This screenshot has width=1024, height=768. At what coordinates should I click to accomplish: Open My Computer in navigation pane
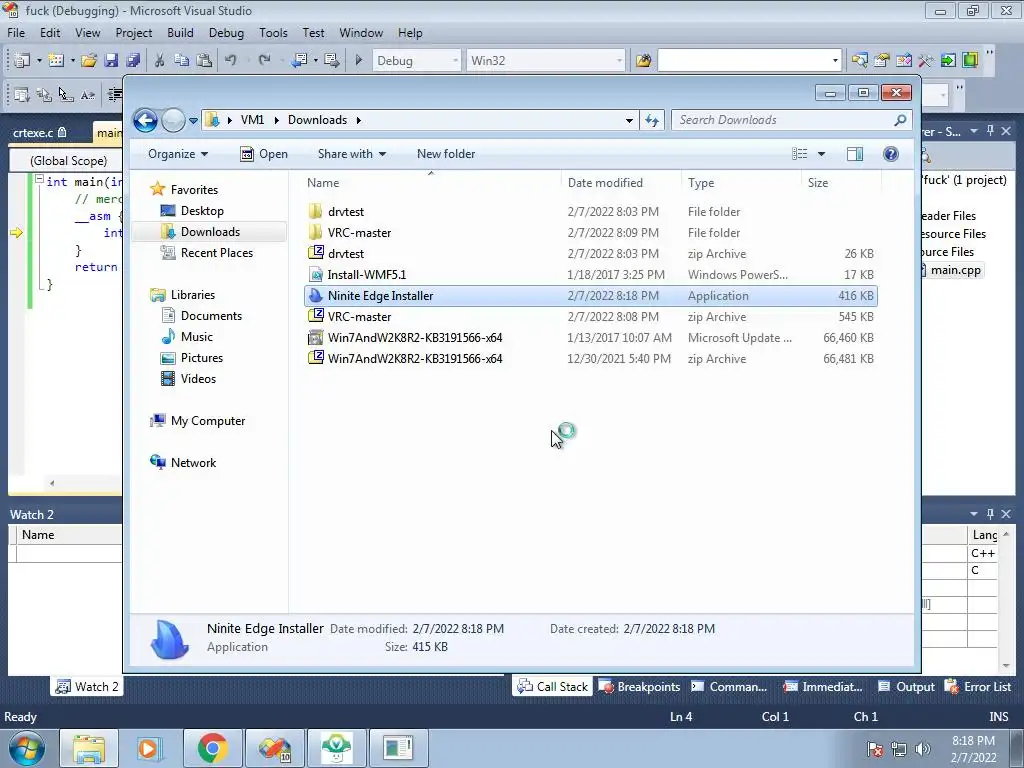pyautogui.click(x=208, y=421)
